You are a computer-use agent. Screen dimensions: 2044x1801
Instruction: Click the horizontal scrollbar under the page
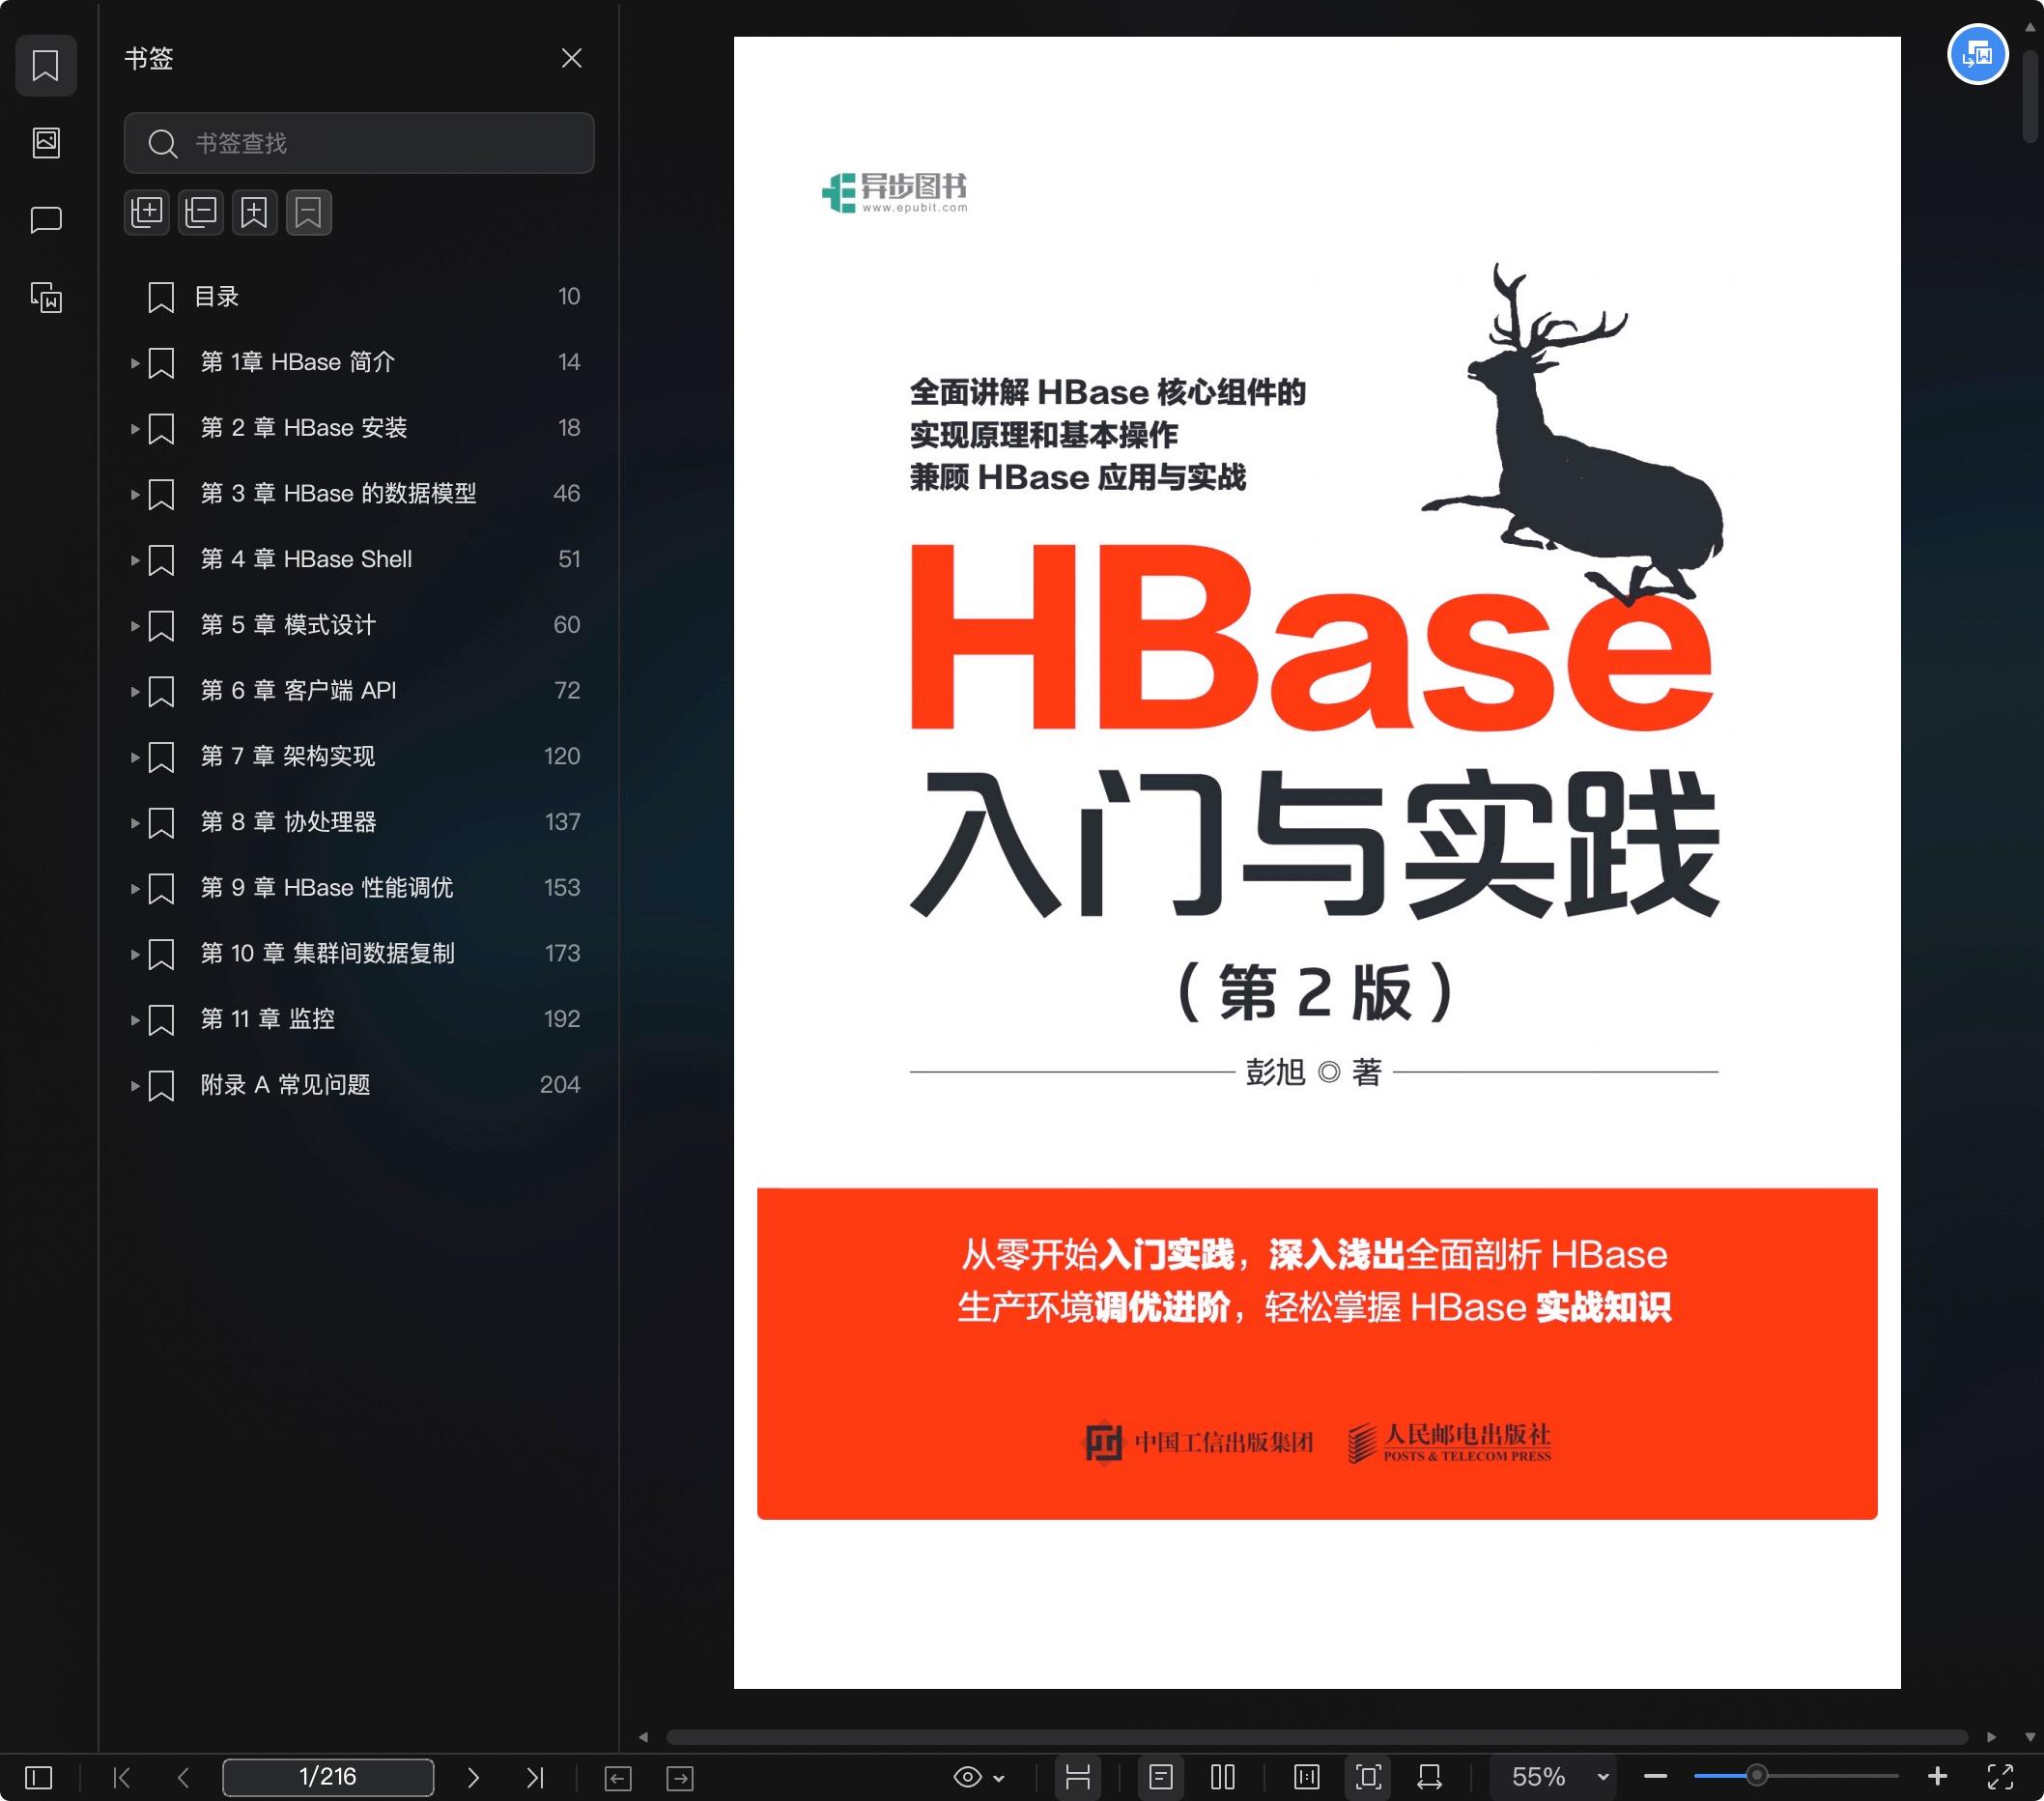click(x=1316, y=1737)
